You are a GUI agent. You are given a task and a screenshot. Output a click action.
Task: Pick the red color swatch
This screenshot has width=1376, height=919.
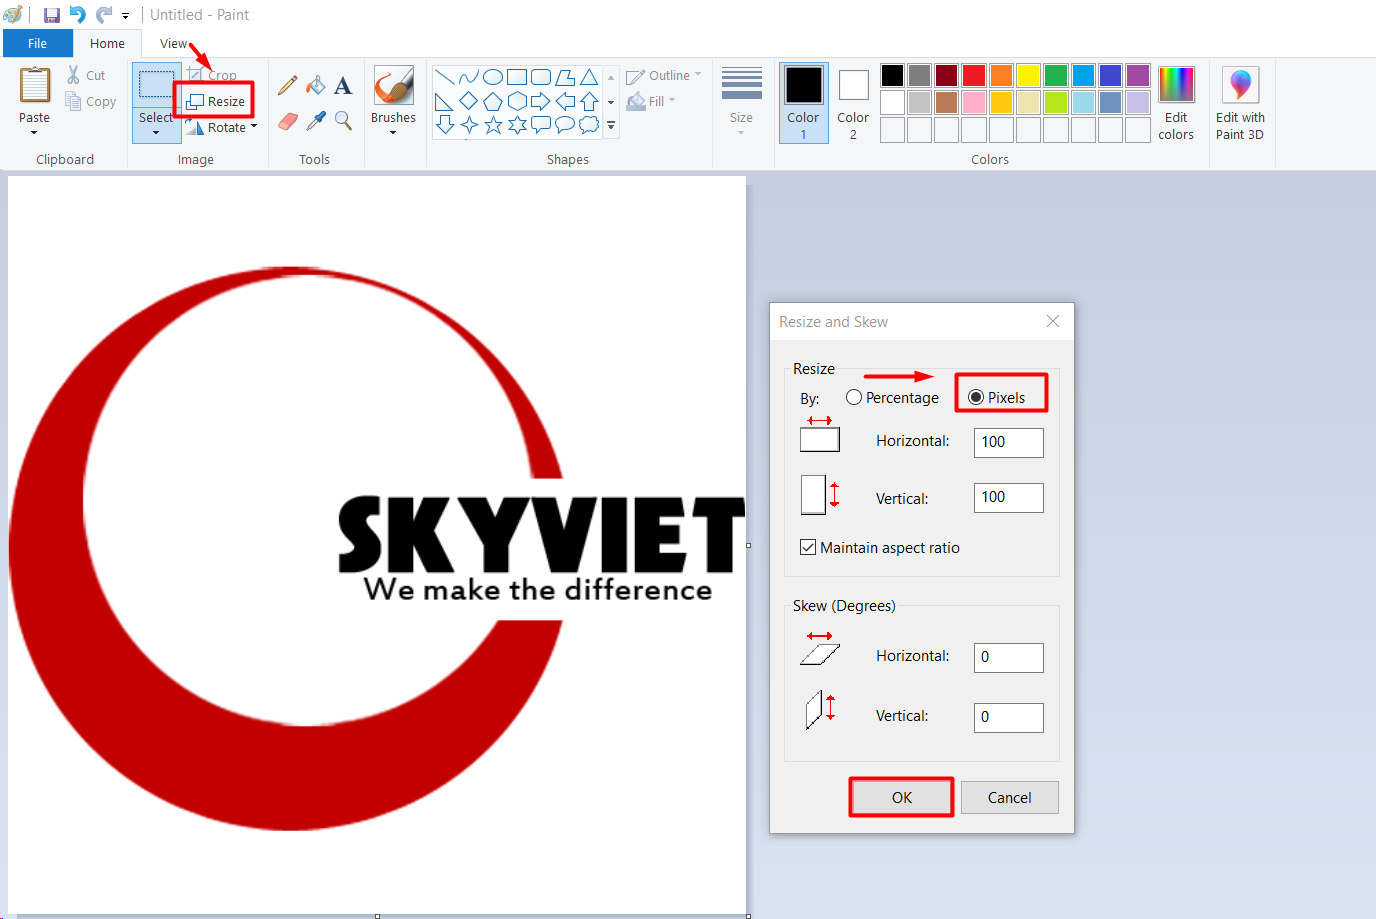tap(974, 75)
